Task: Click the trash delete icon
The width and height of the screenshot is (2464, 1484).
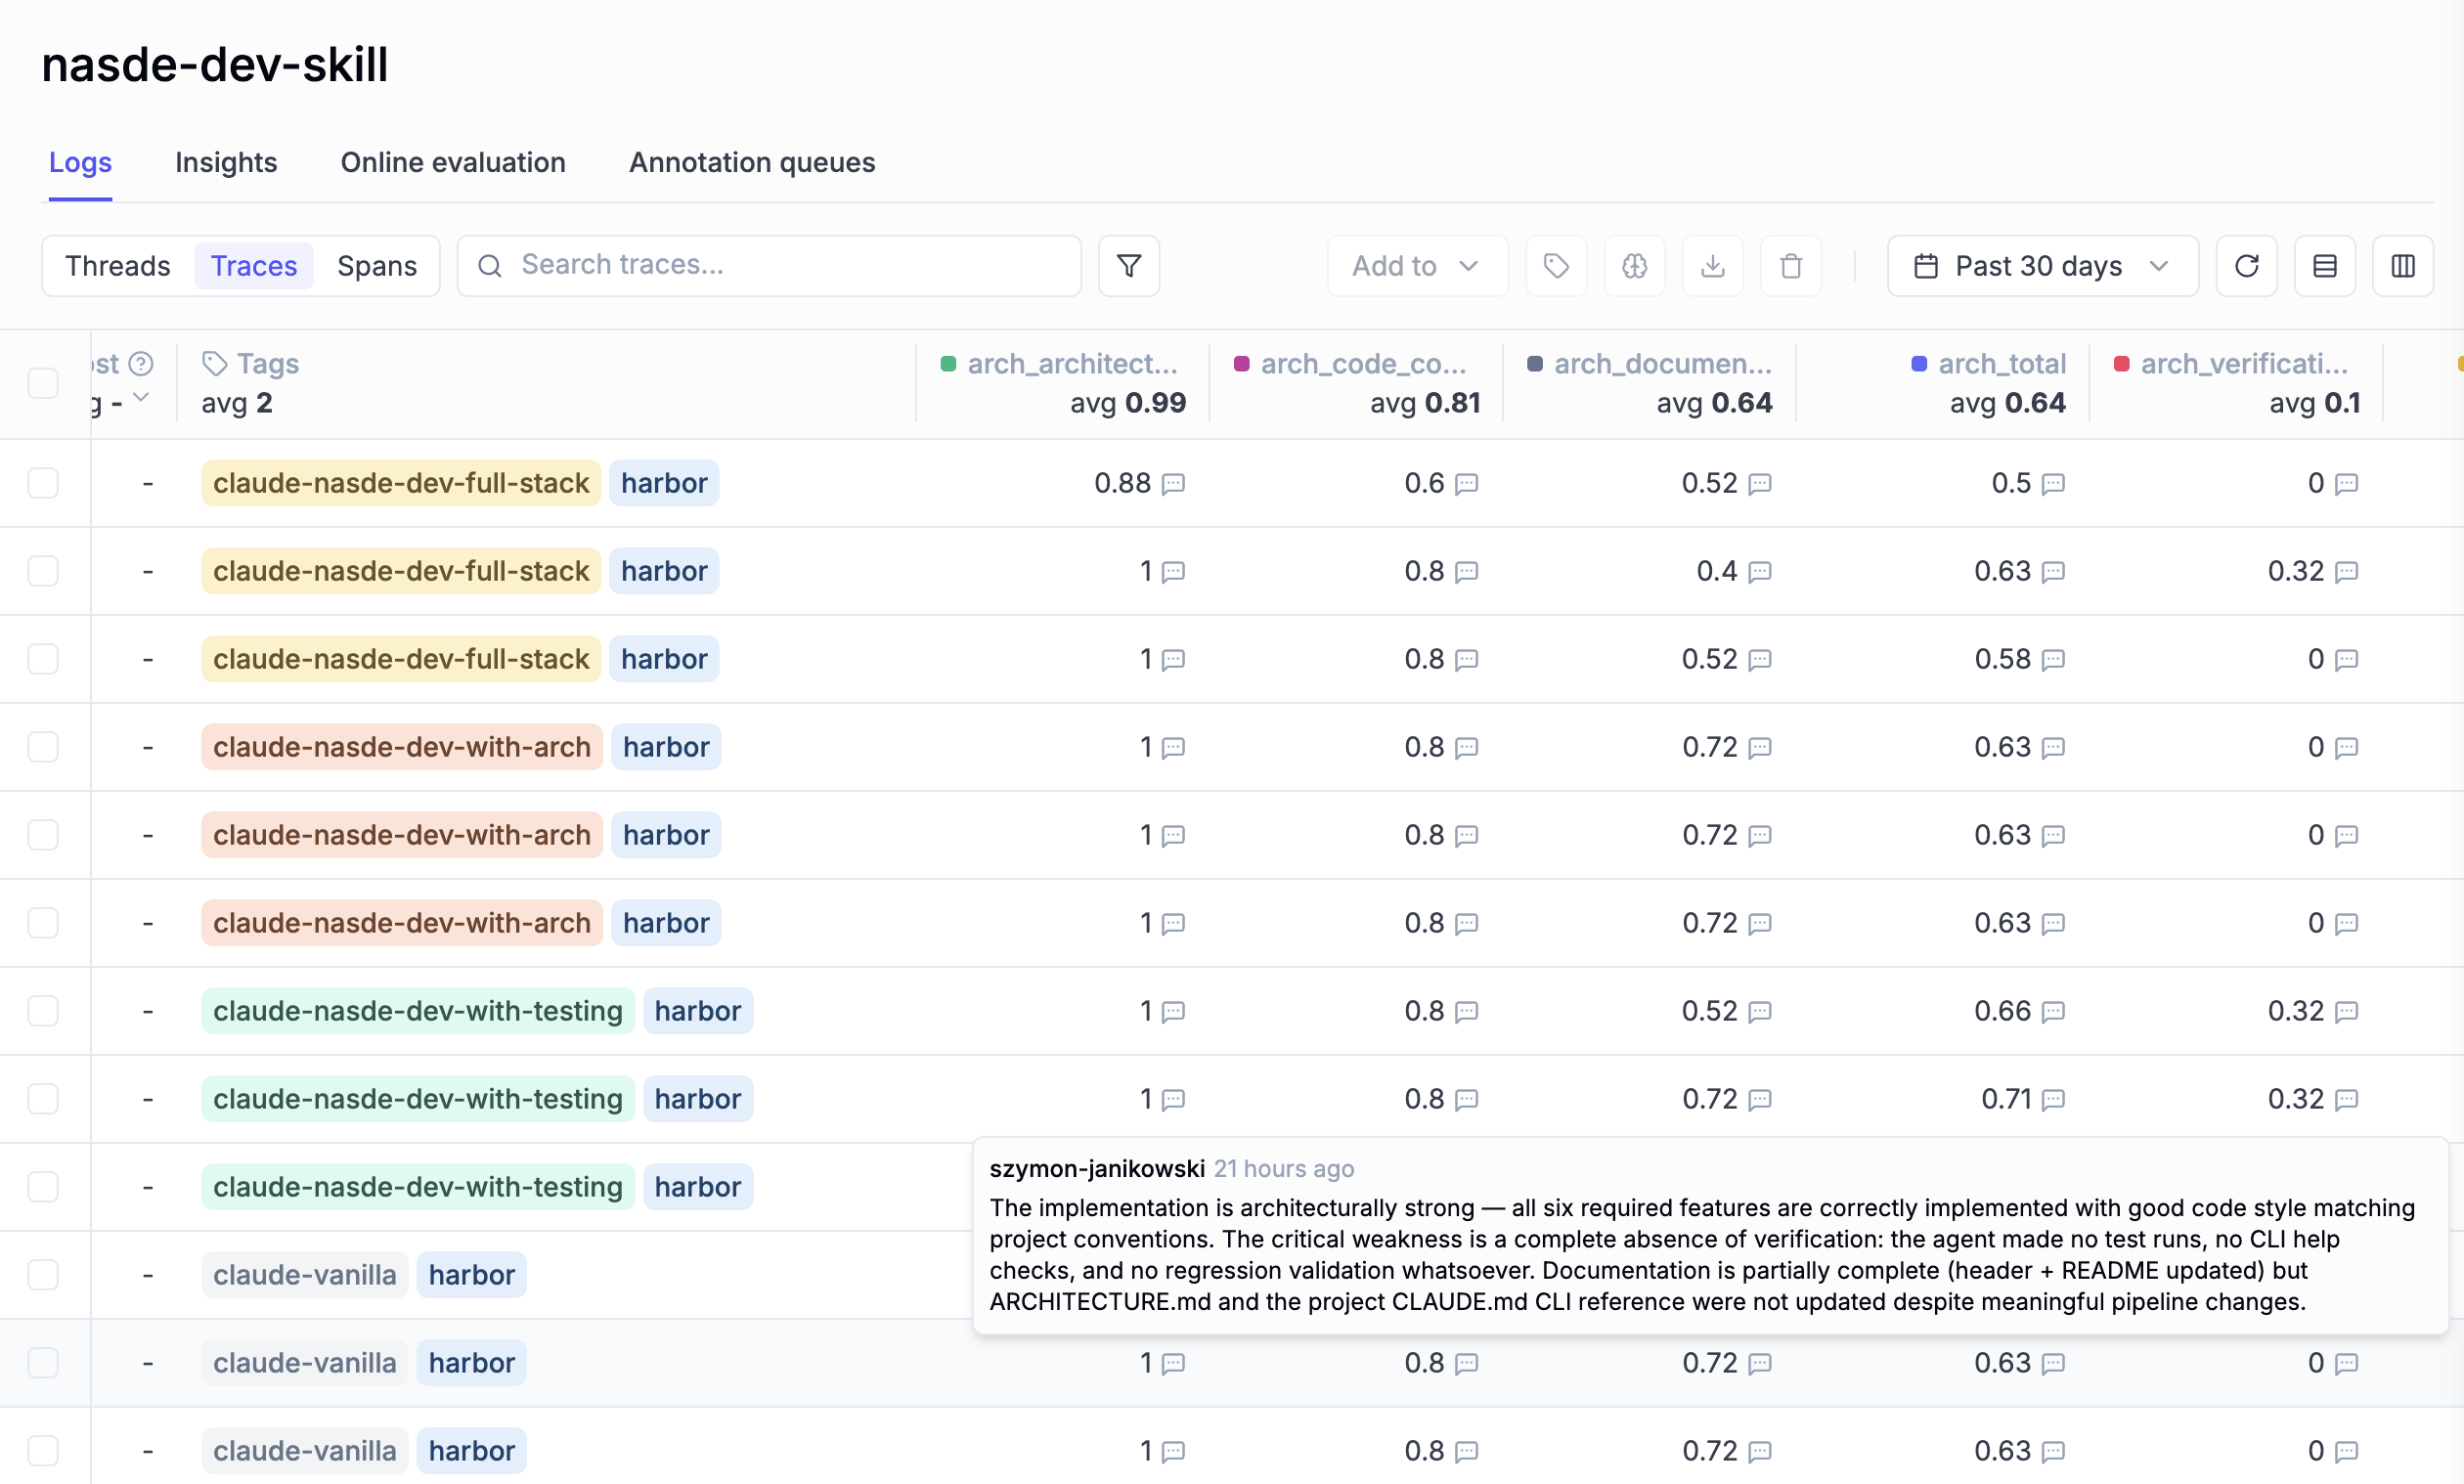Action: pyautogui.click(x=1790, y=265)
